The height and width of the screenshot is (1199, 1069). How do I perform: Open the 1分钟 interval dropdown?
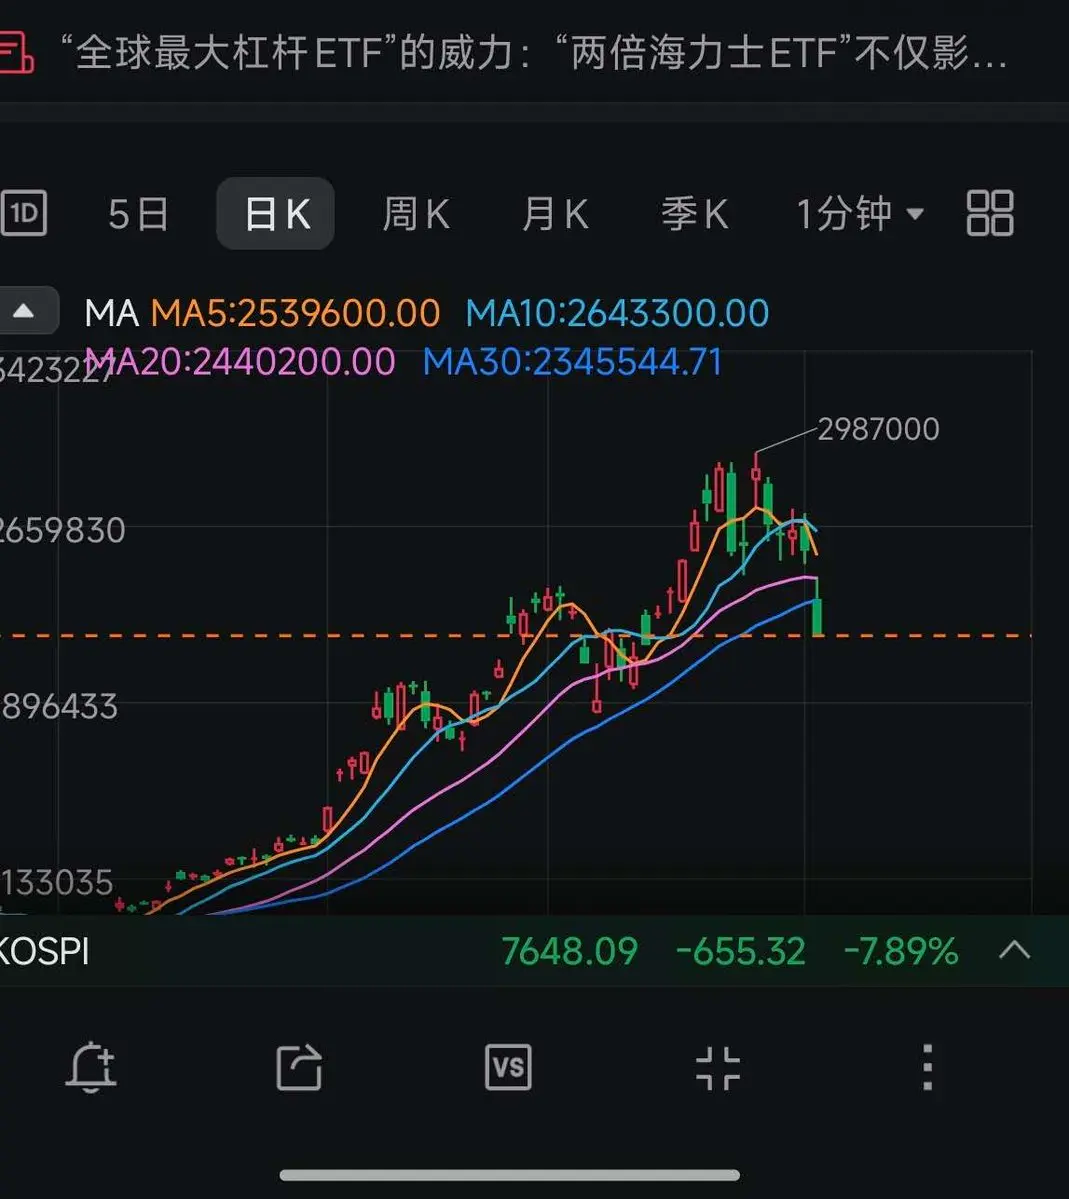coord(860,213)
